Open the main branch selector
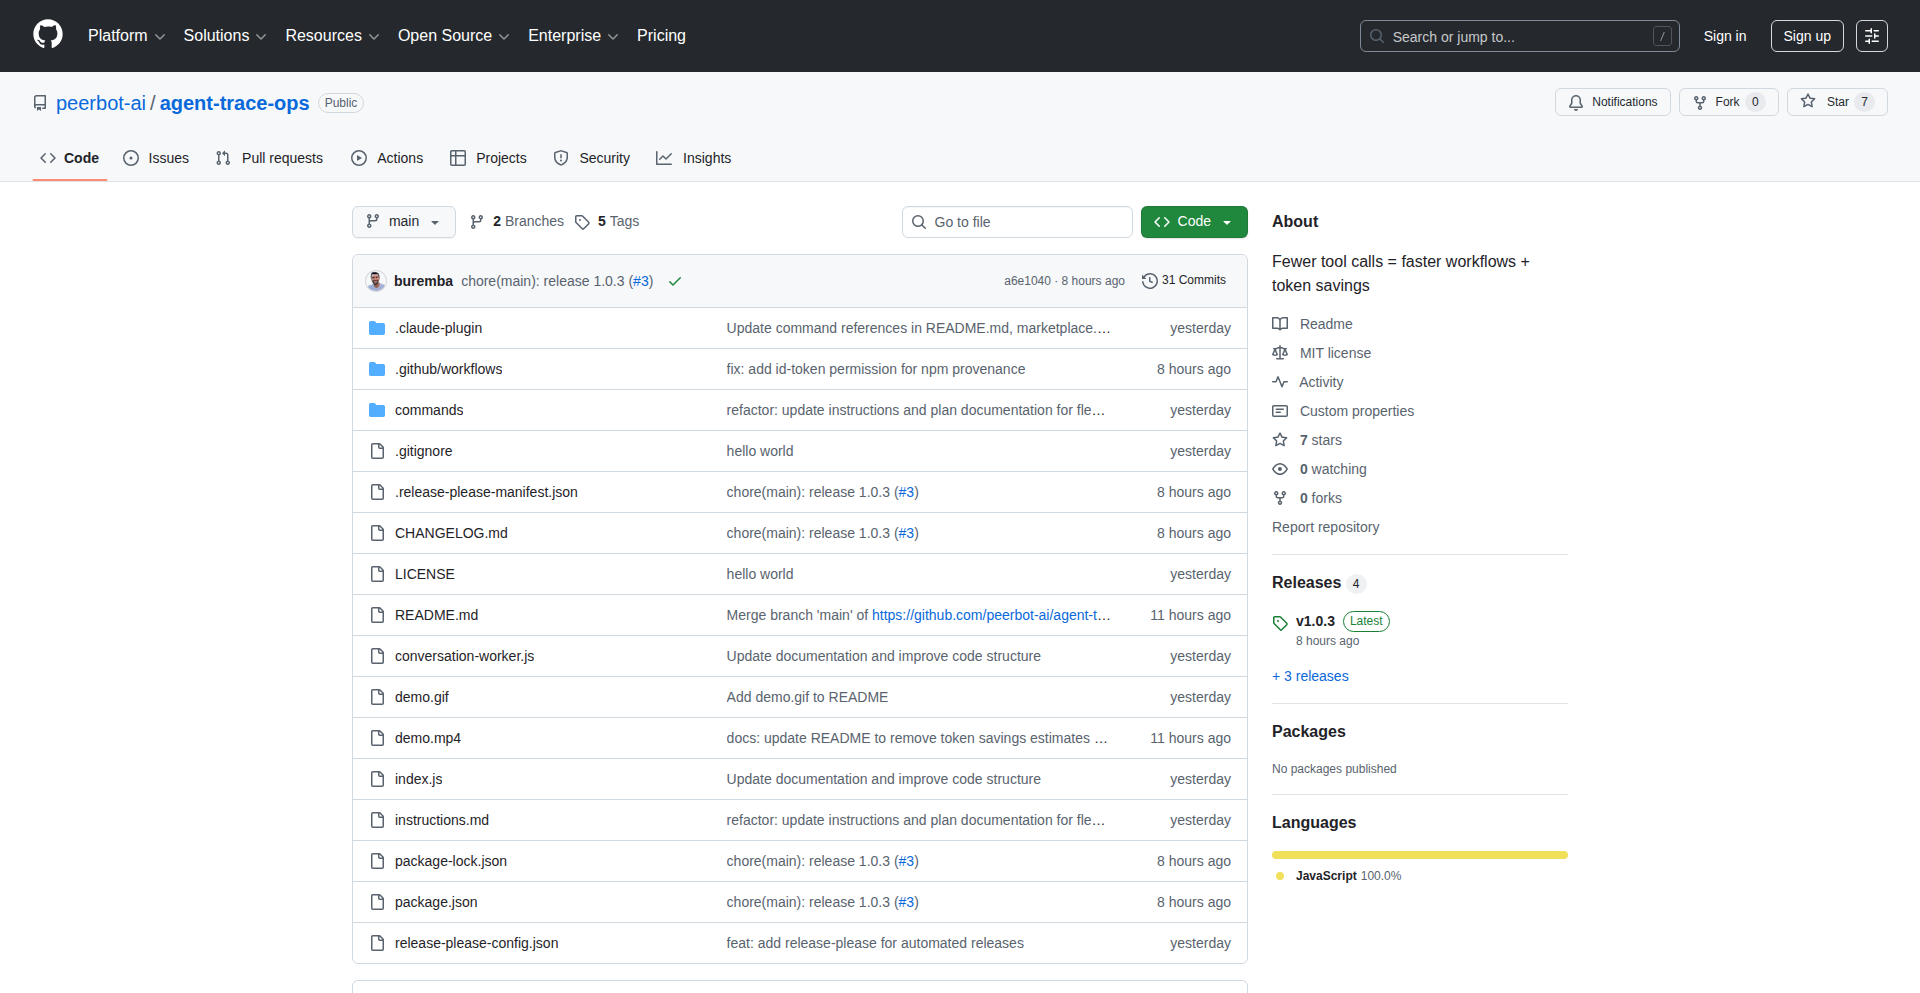The height and width of the screenshot is (993, 1920). click(x=403, y=221)
